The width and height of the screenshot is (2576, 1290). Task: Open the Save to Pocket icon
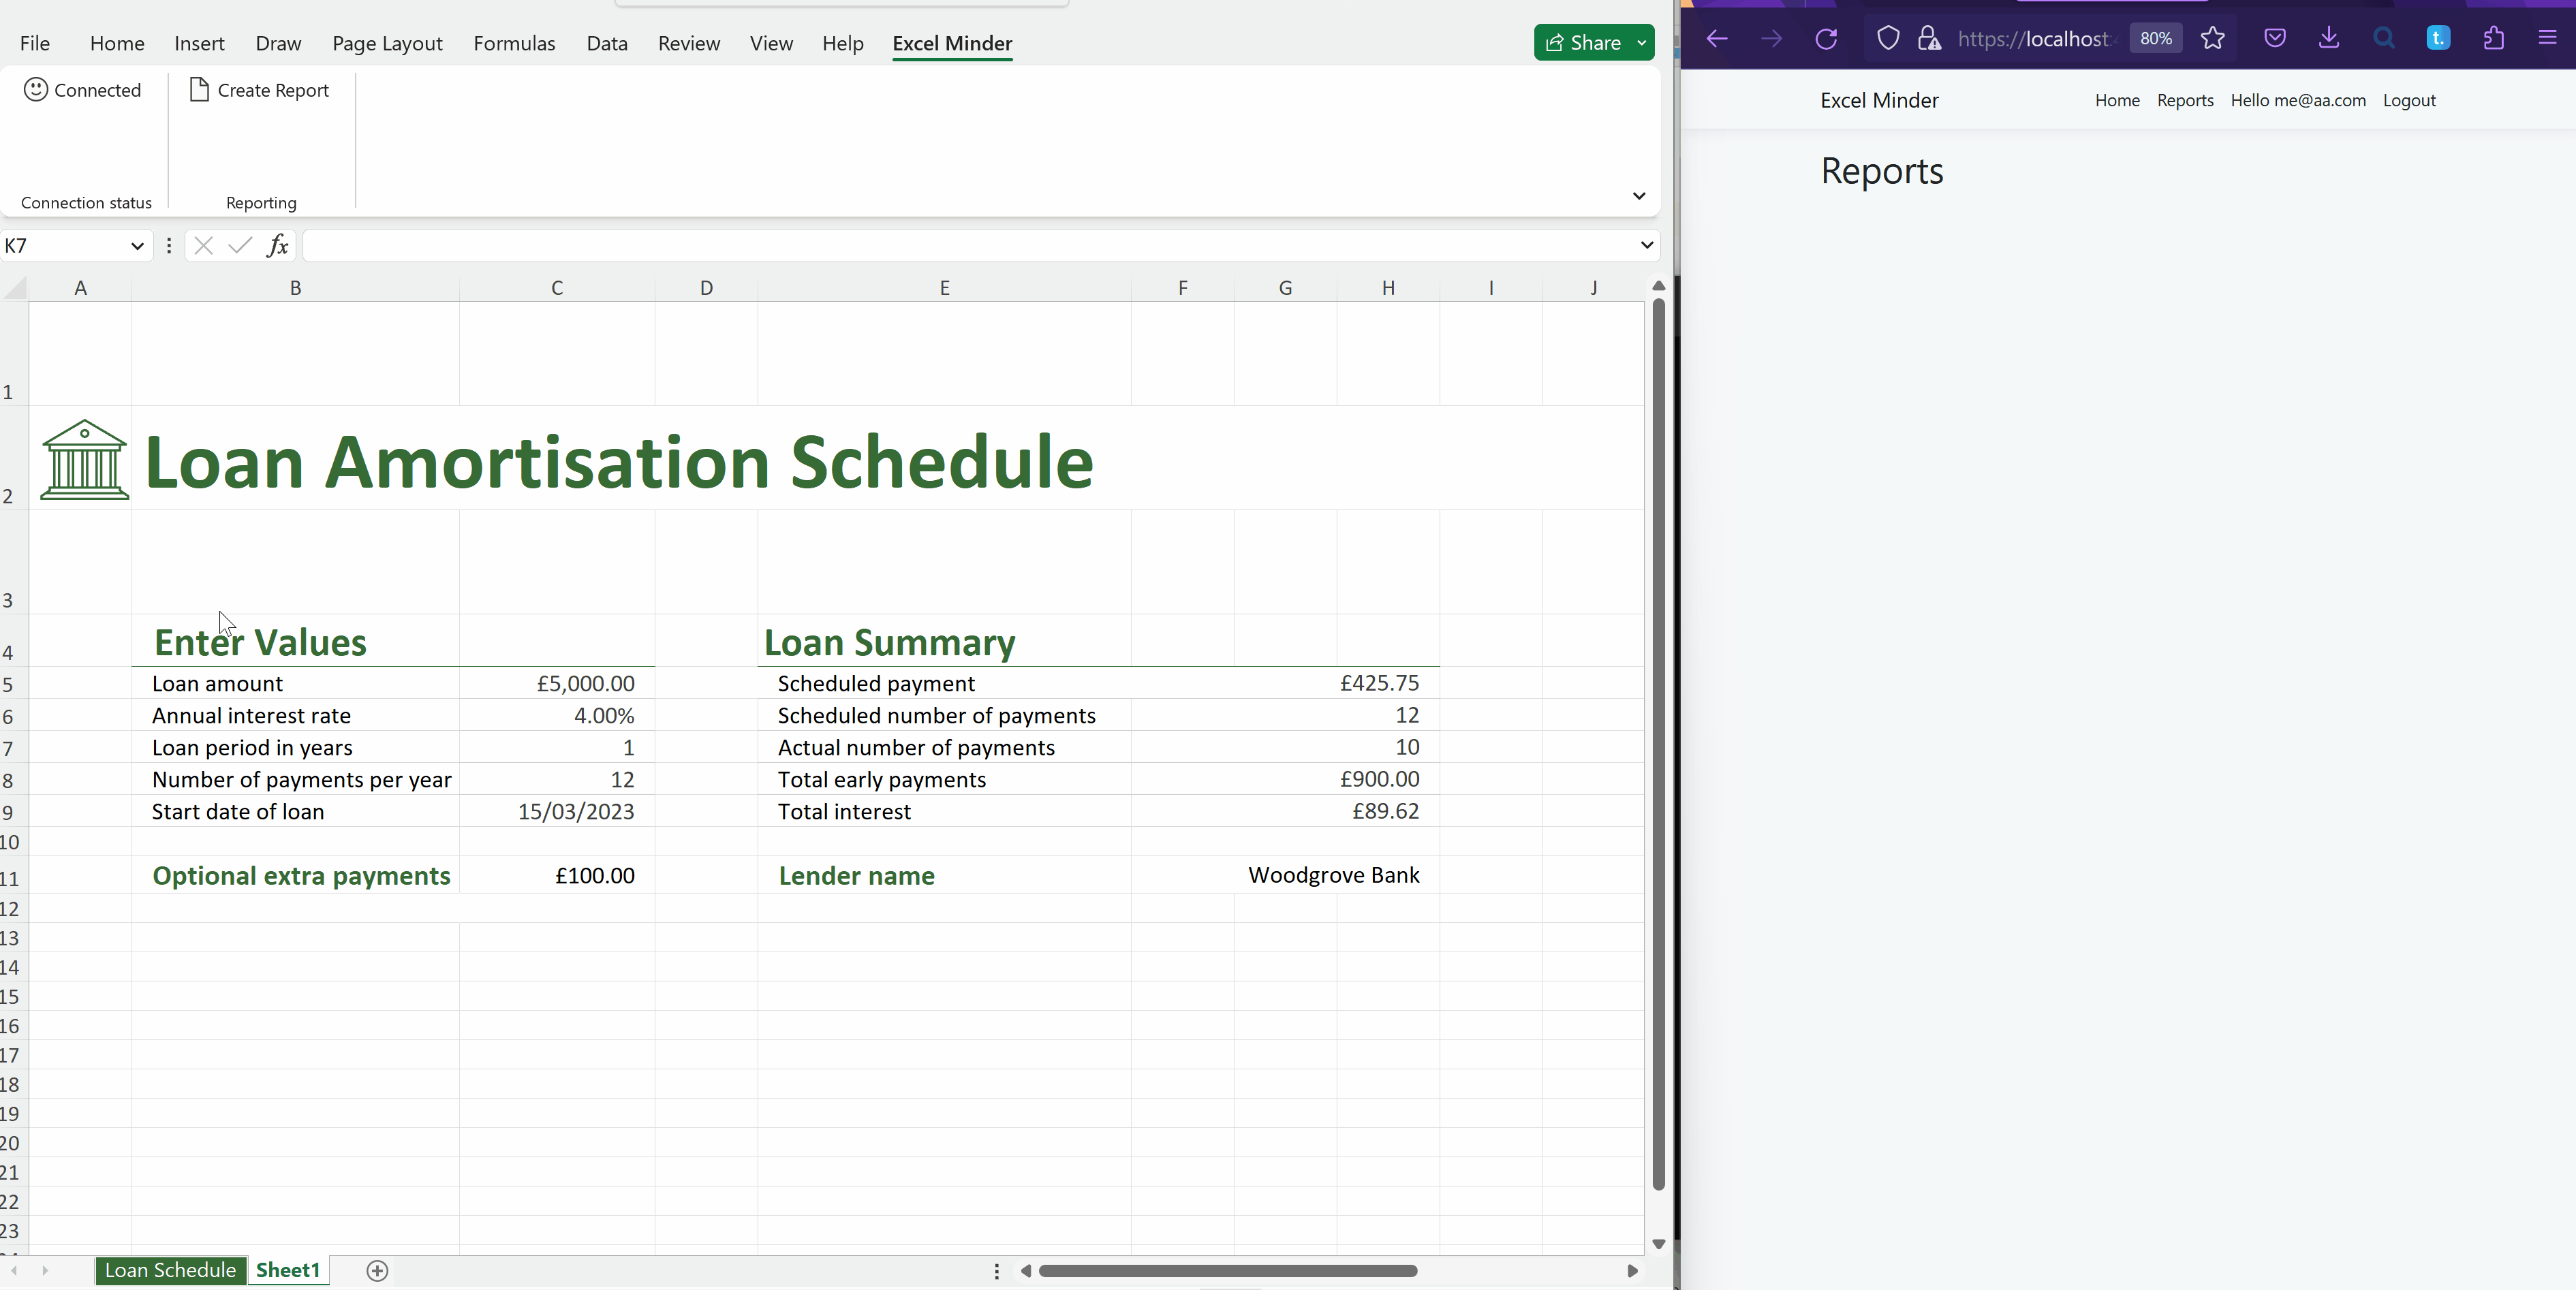[x=2275, y=39]
